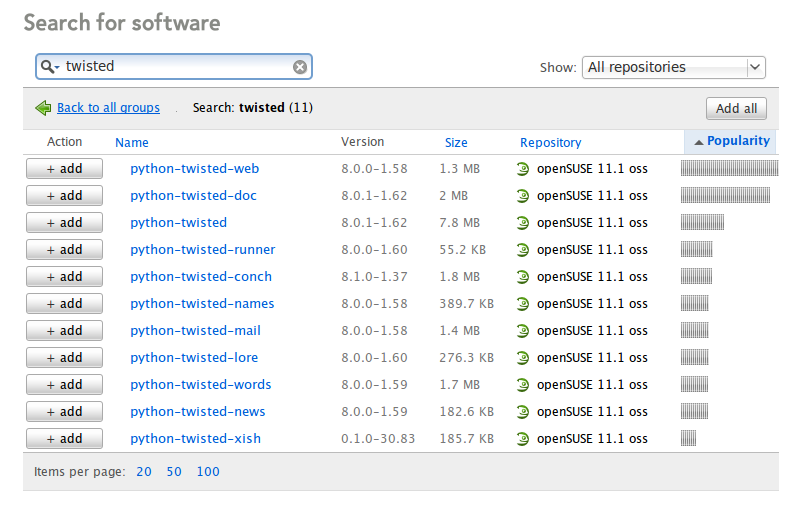Click inside the twisted search field

point(174,67)
